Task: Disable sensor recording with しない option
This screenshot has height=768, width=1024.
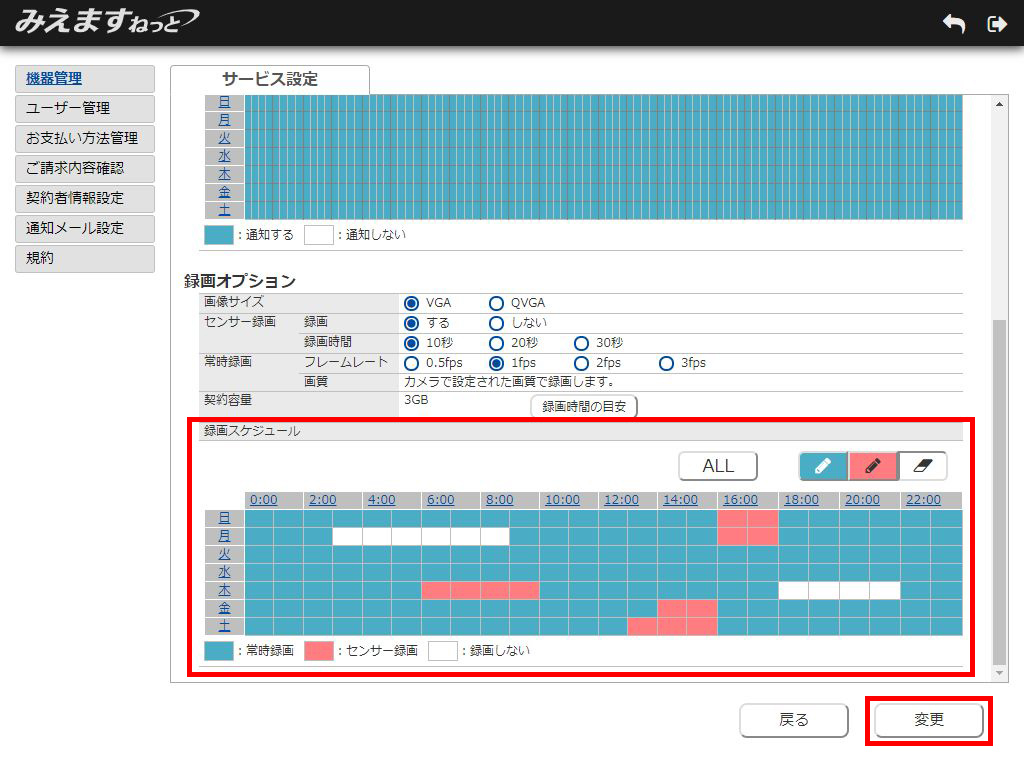Action: [x=496, y=323]
